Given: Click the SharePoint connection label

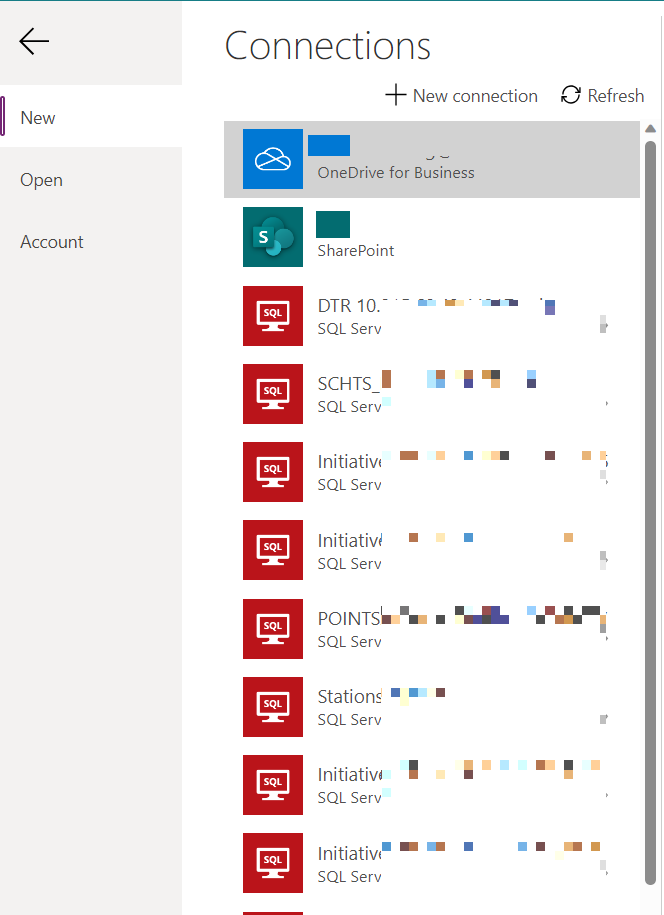Looking at the screenshot, I should point(355,250).
